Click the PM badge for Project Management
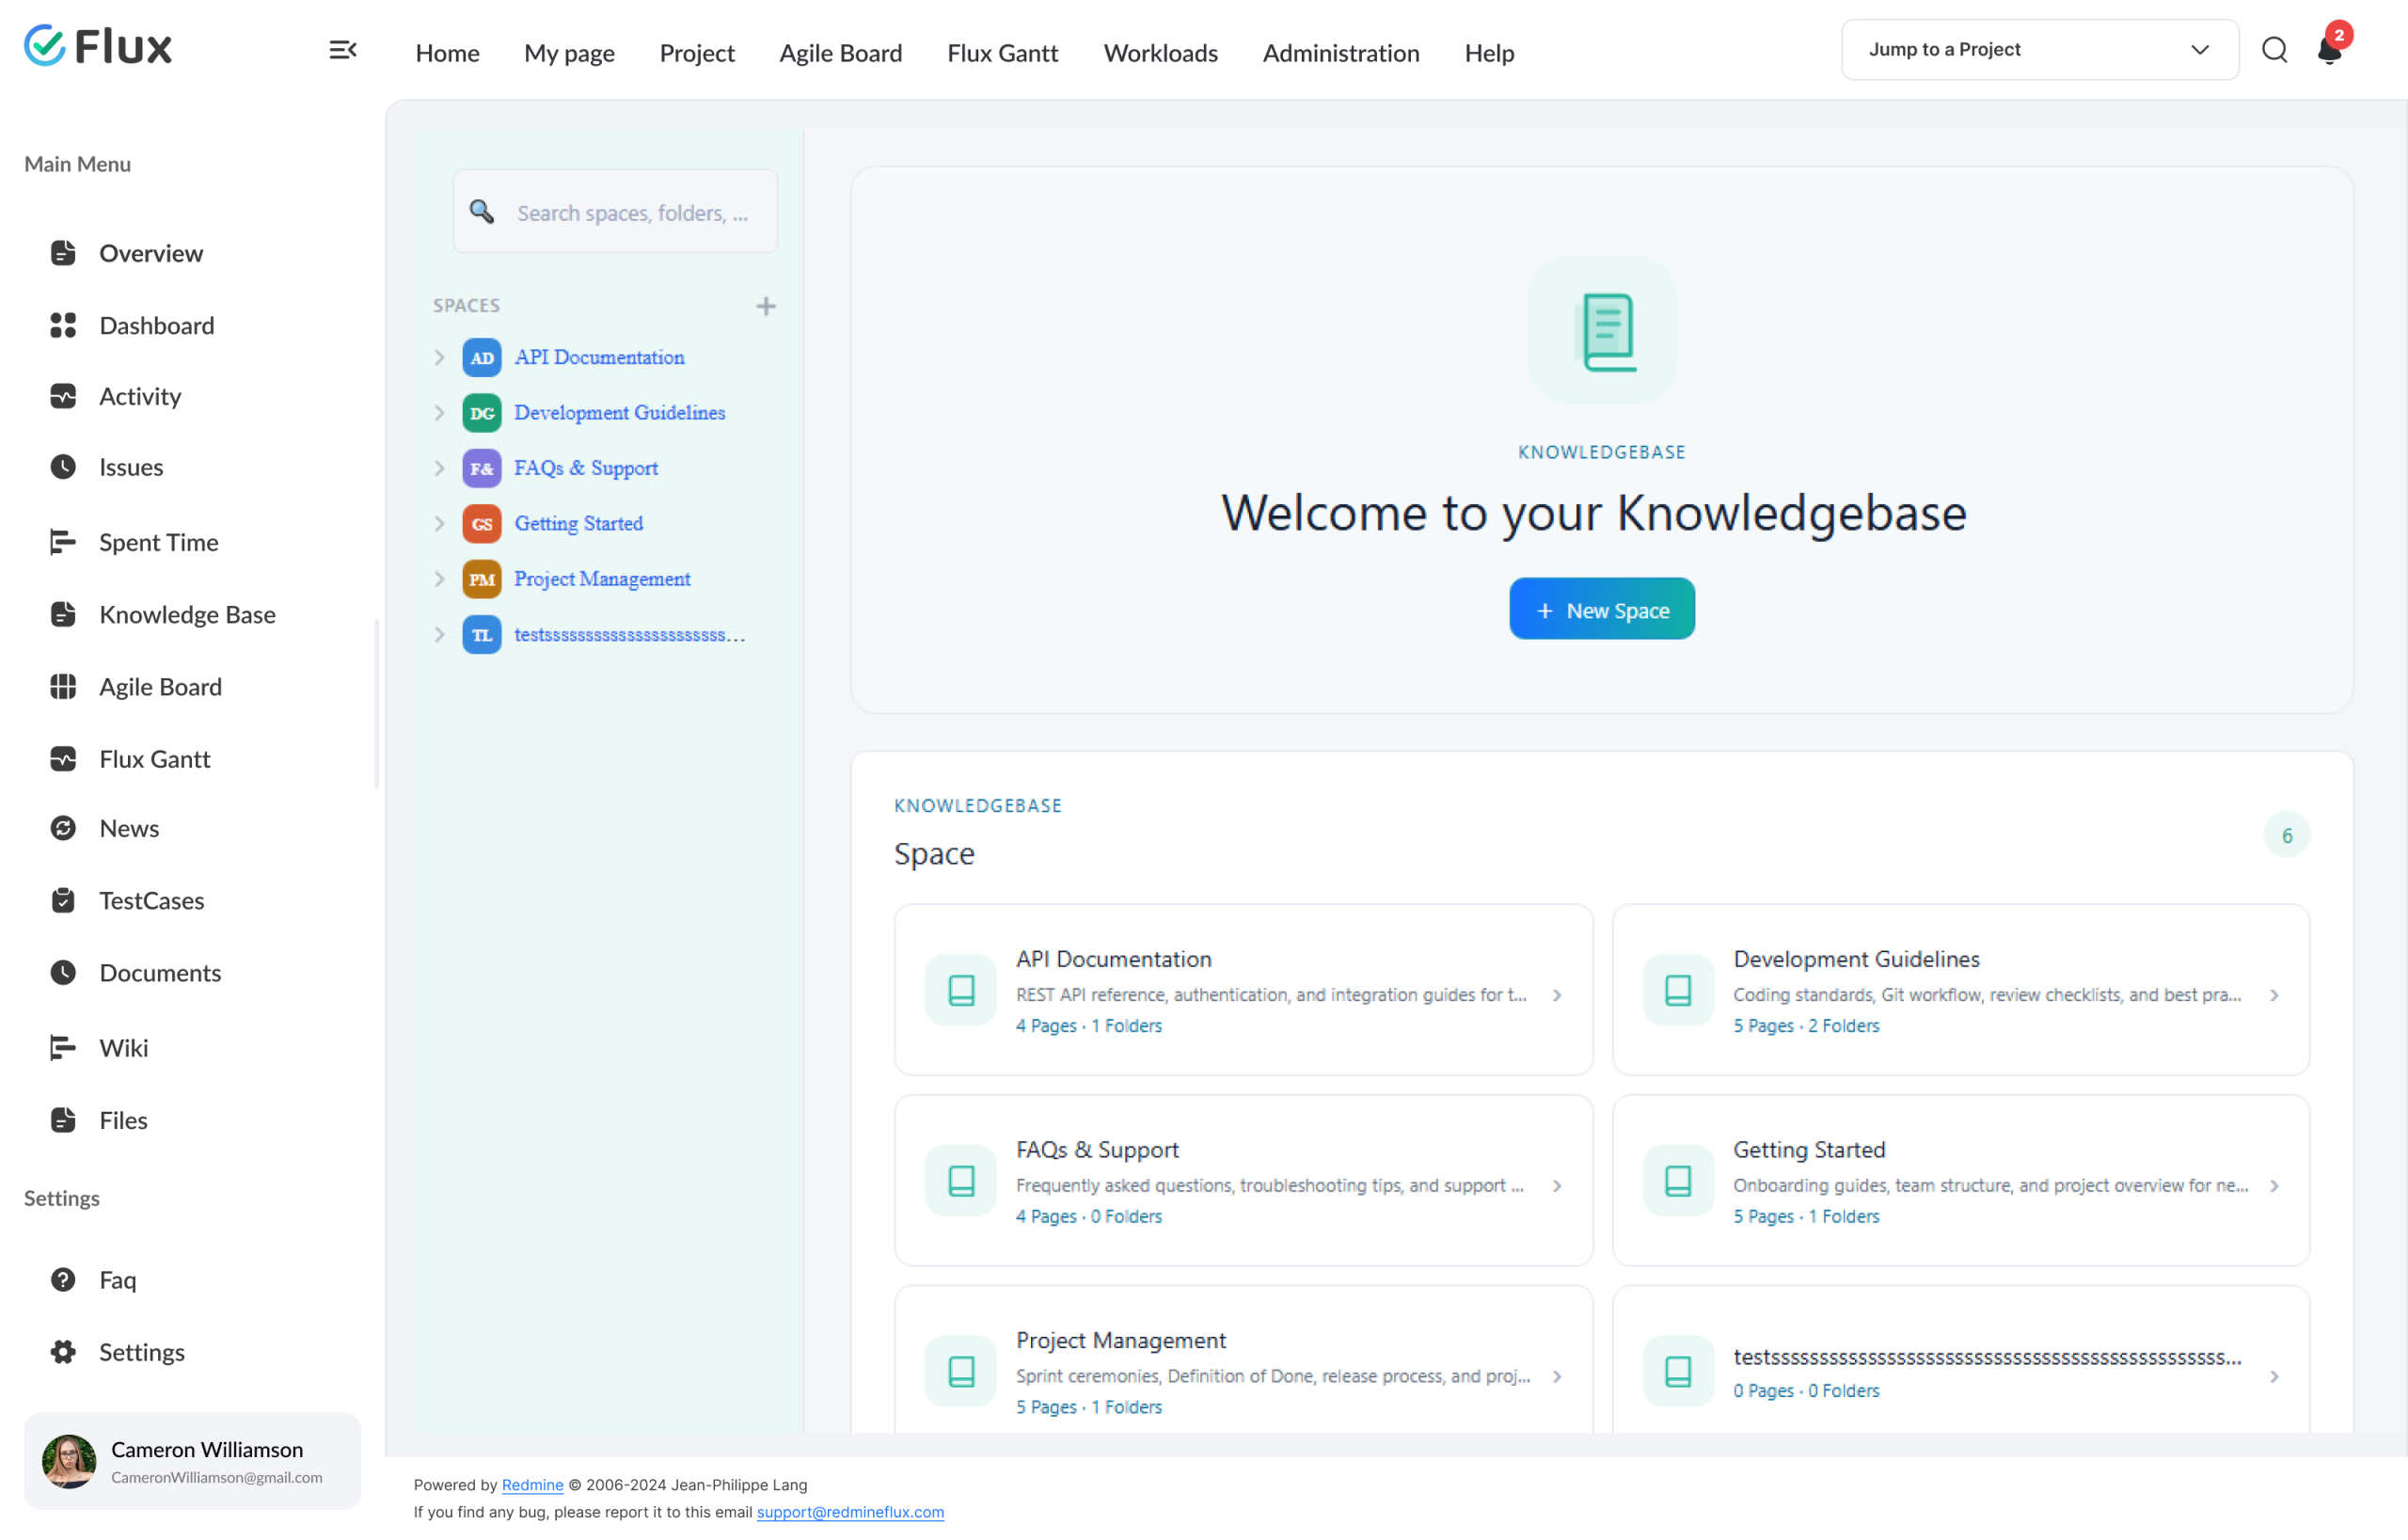 tap(482, 579)
